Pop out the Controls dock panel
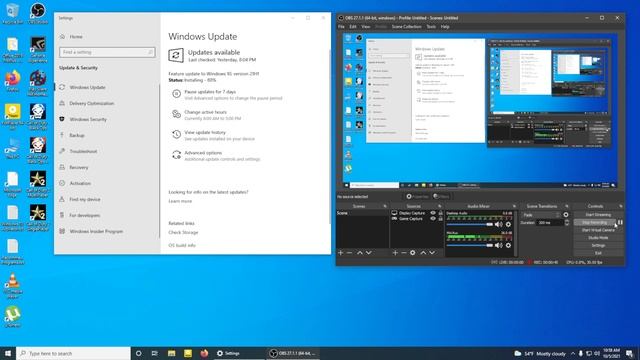Image resolution: width=640 pixels, height=360 pixels. pos(621,206)
